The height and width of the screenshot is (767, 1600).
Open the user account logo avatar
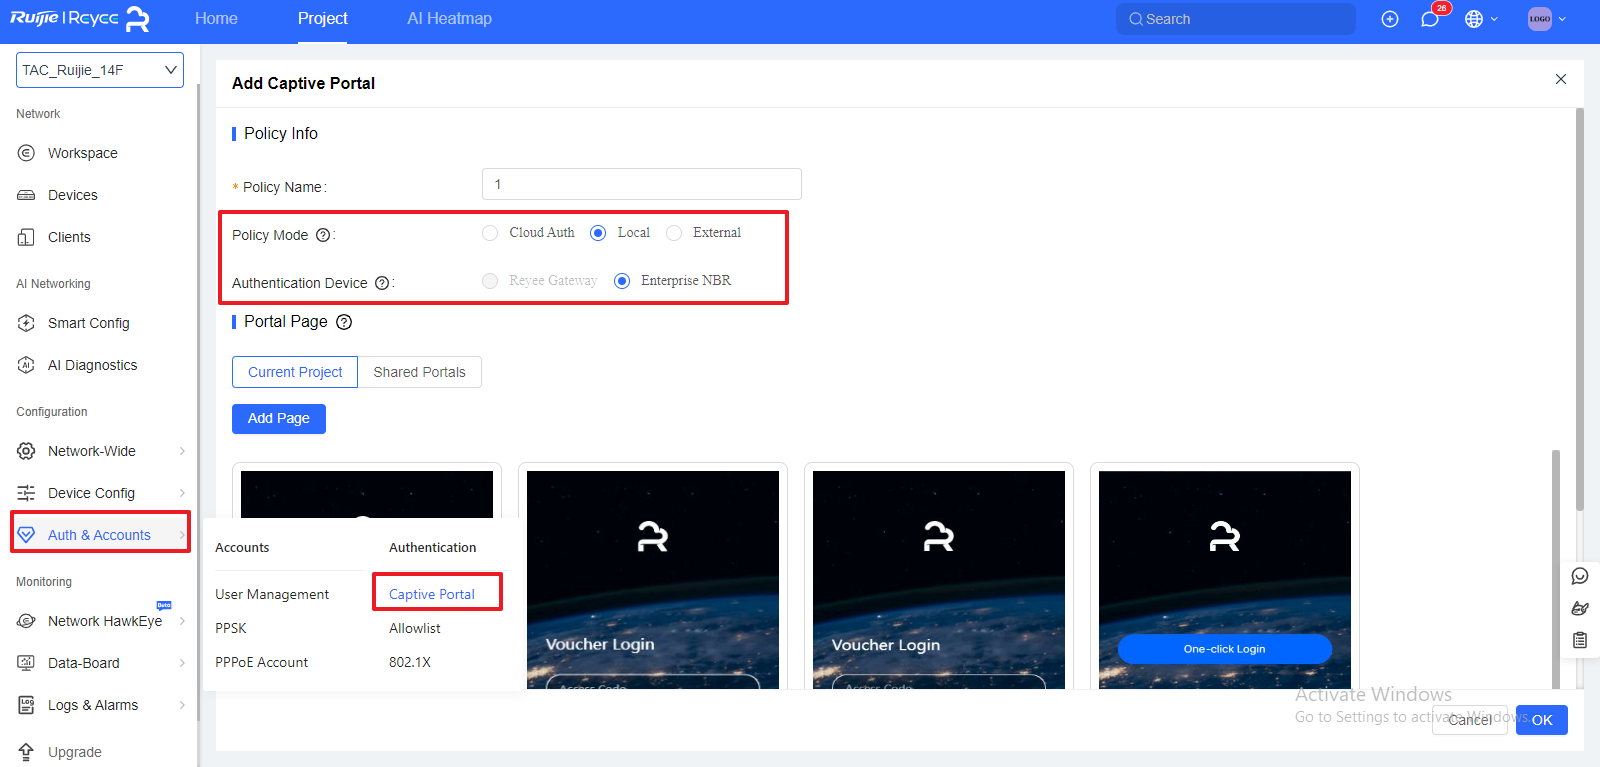1539,19
